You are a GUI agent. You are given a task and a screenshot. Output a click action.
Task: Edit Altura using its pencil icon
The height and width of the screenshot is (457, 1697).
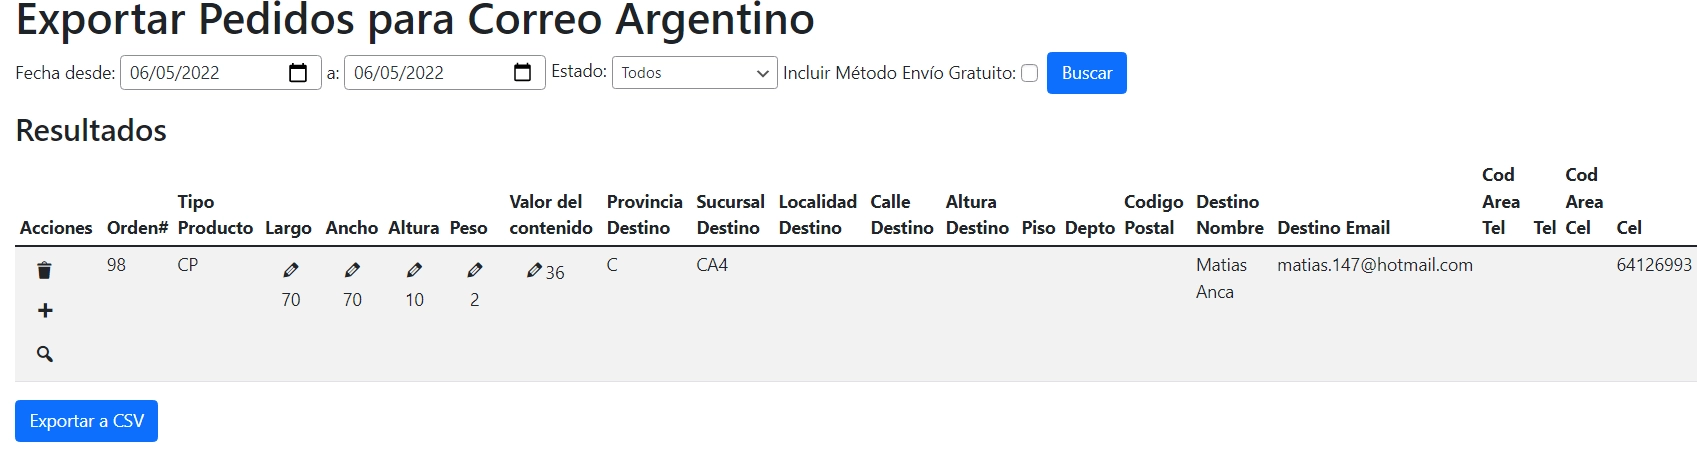pyautogui.click(x=414, y=270)
